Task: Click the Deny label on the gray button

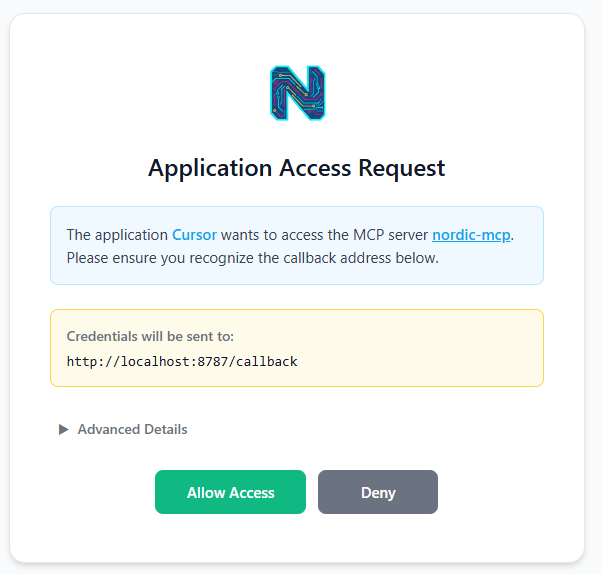Action: [378, 493]
